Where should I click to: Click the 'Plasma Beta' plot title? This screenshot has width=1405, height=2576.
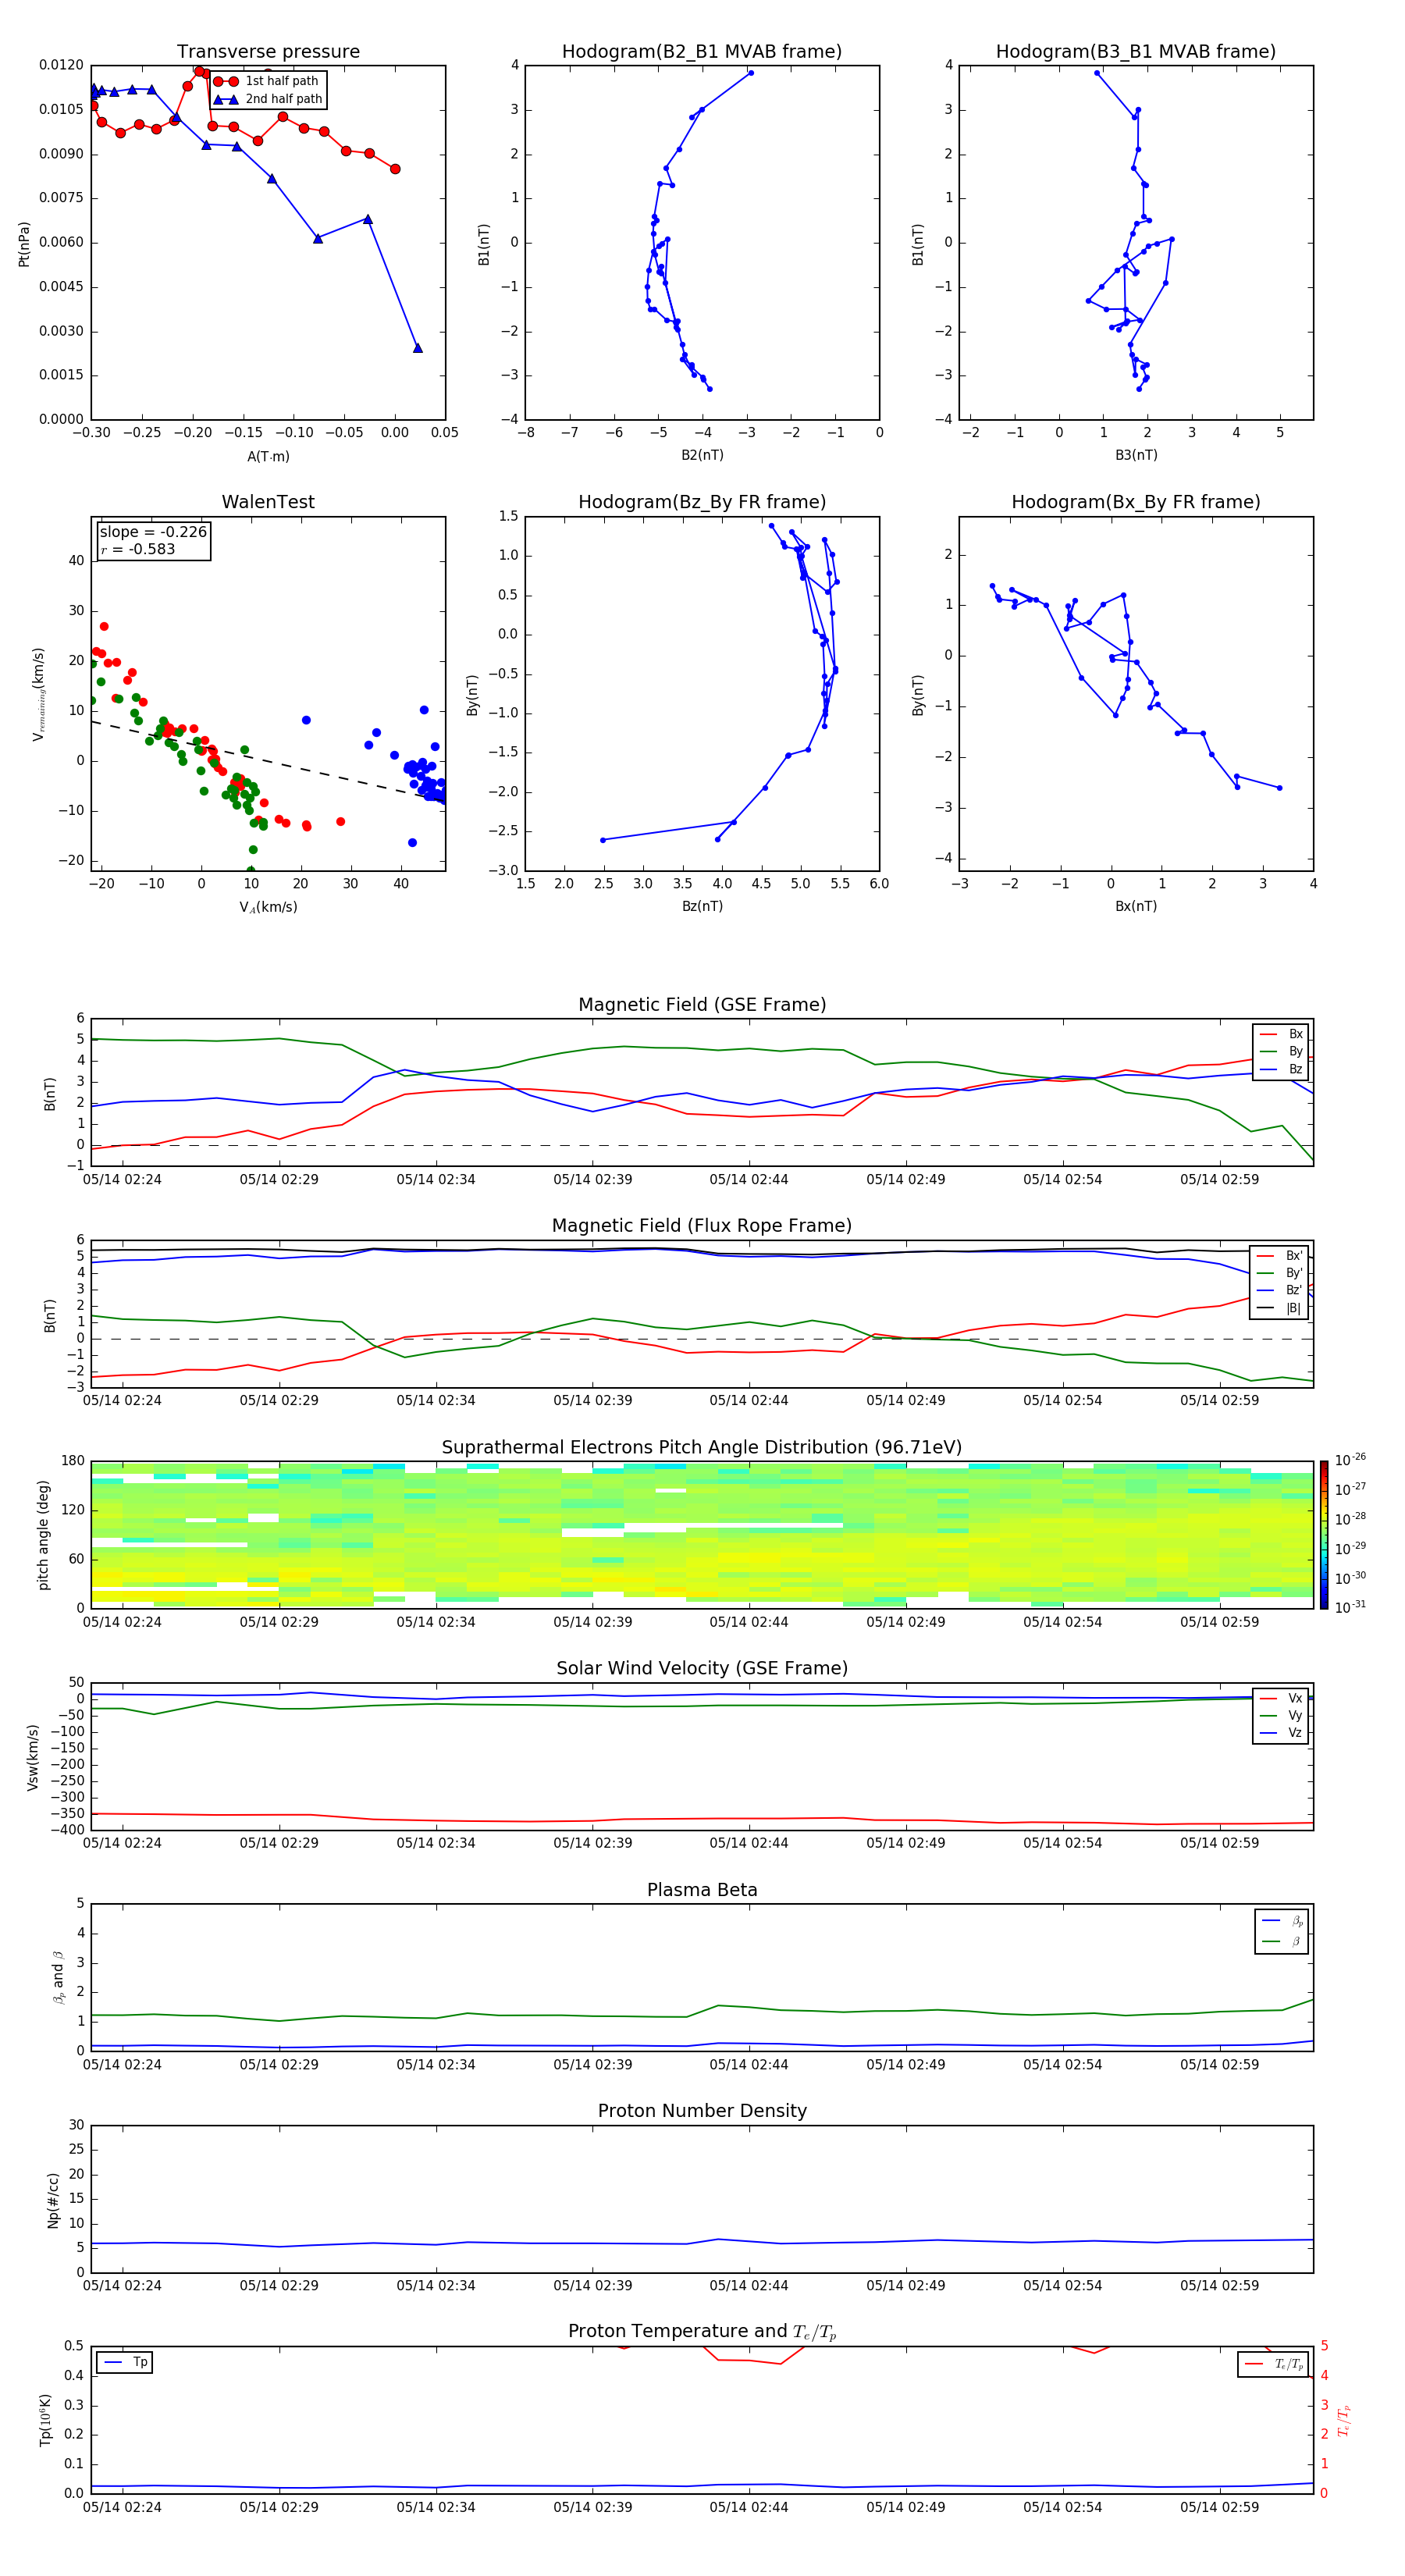click(702, 1890)
